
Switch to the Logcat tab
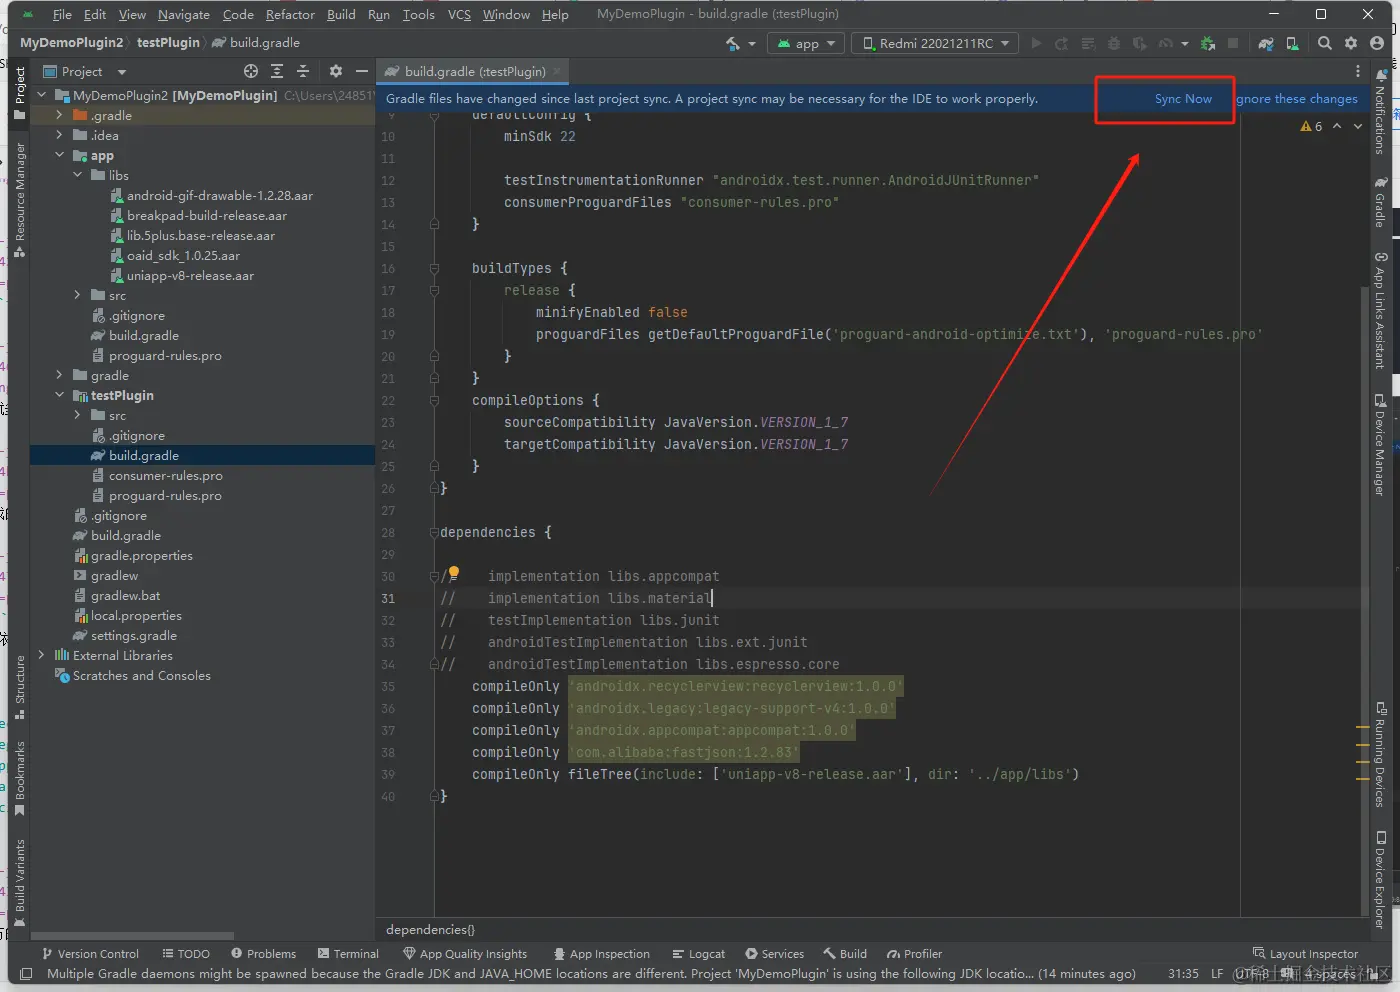(x=699, y=954)
